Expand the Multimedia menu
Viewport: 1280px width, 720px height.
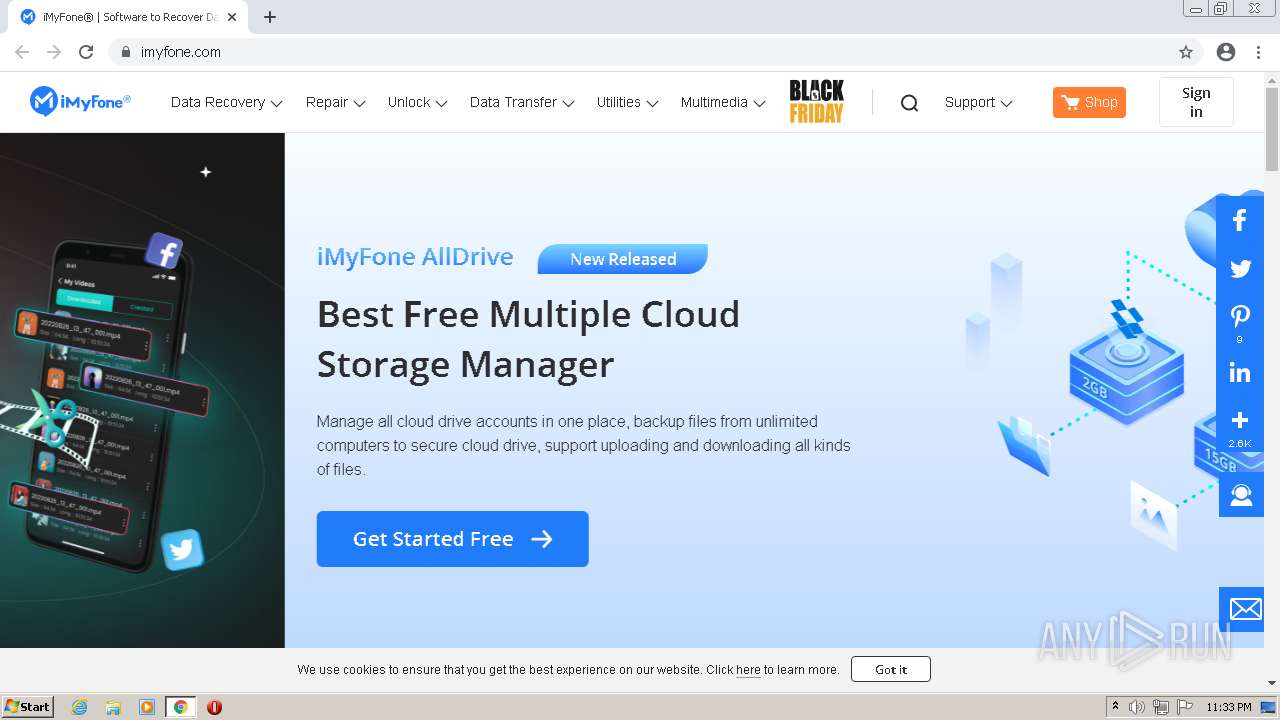click(723, 102)
